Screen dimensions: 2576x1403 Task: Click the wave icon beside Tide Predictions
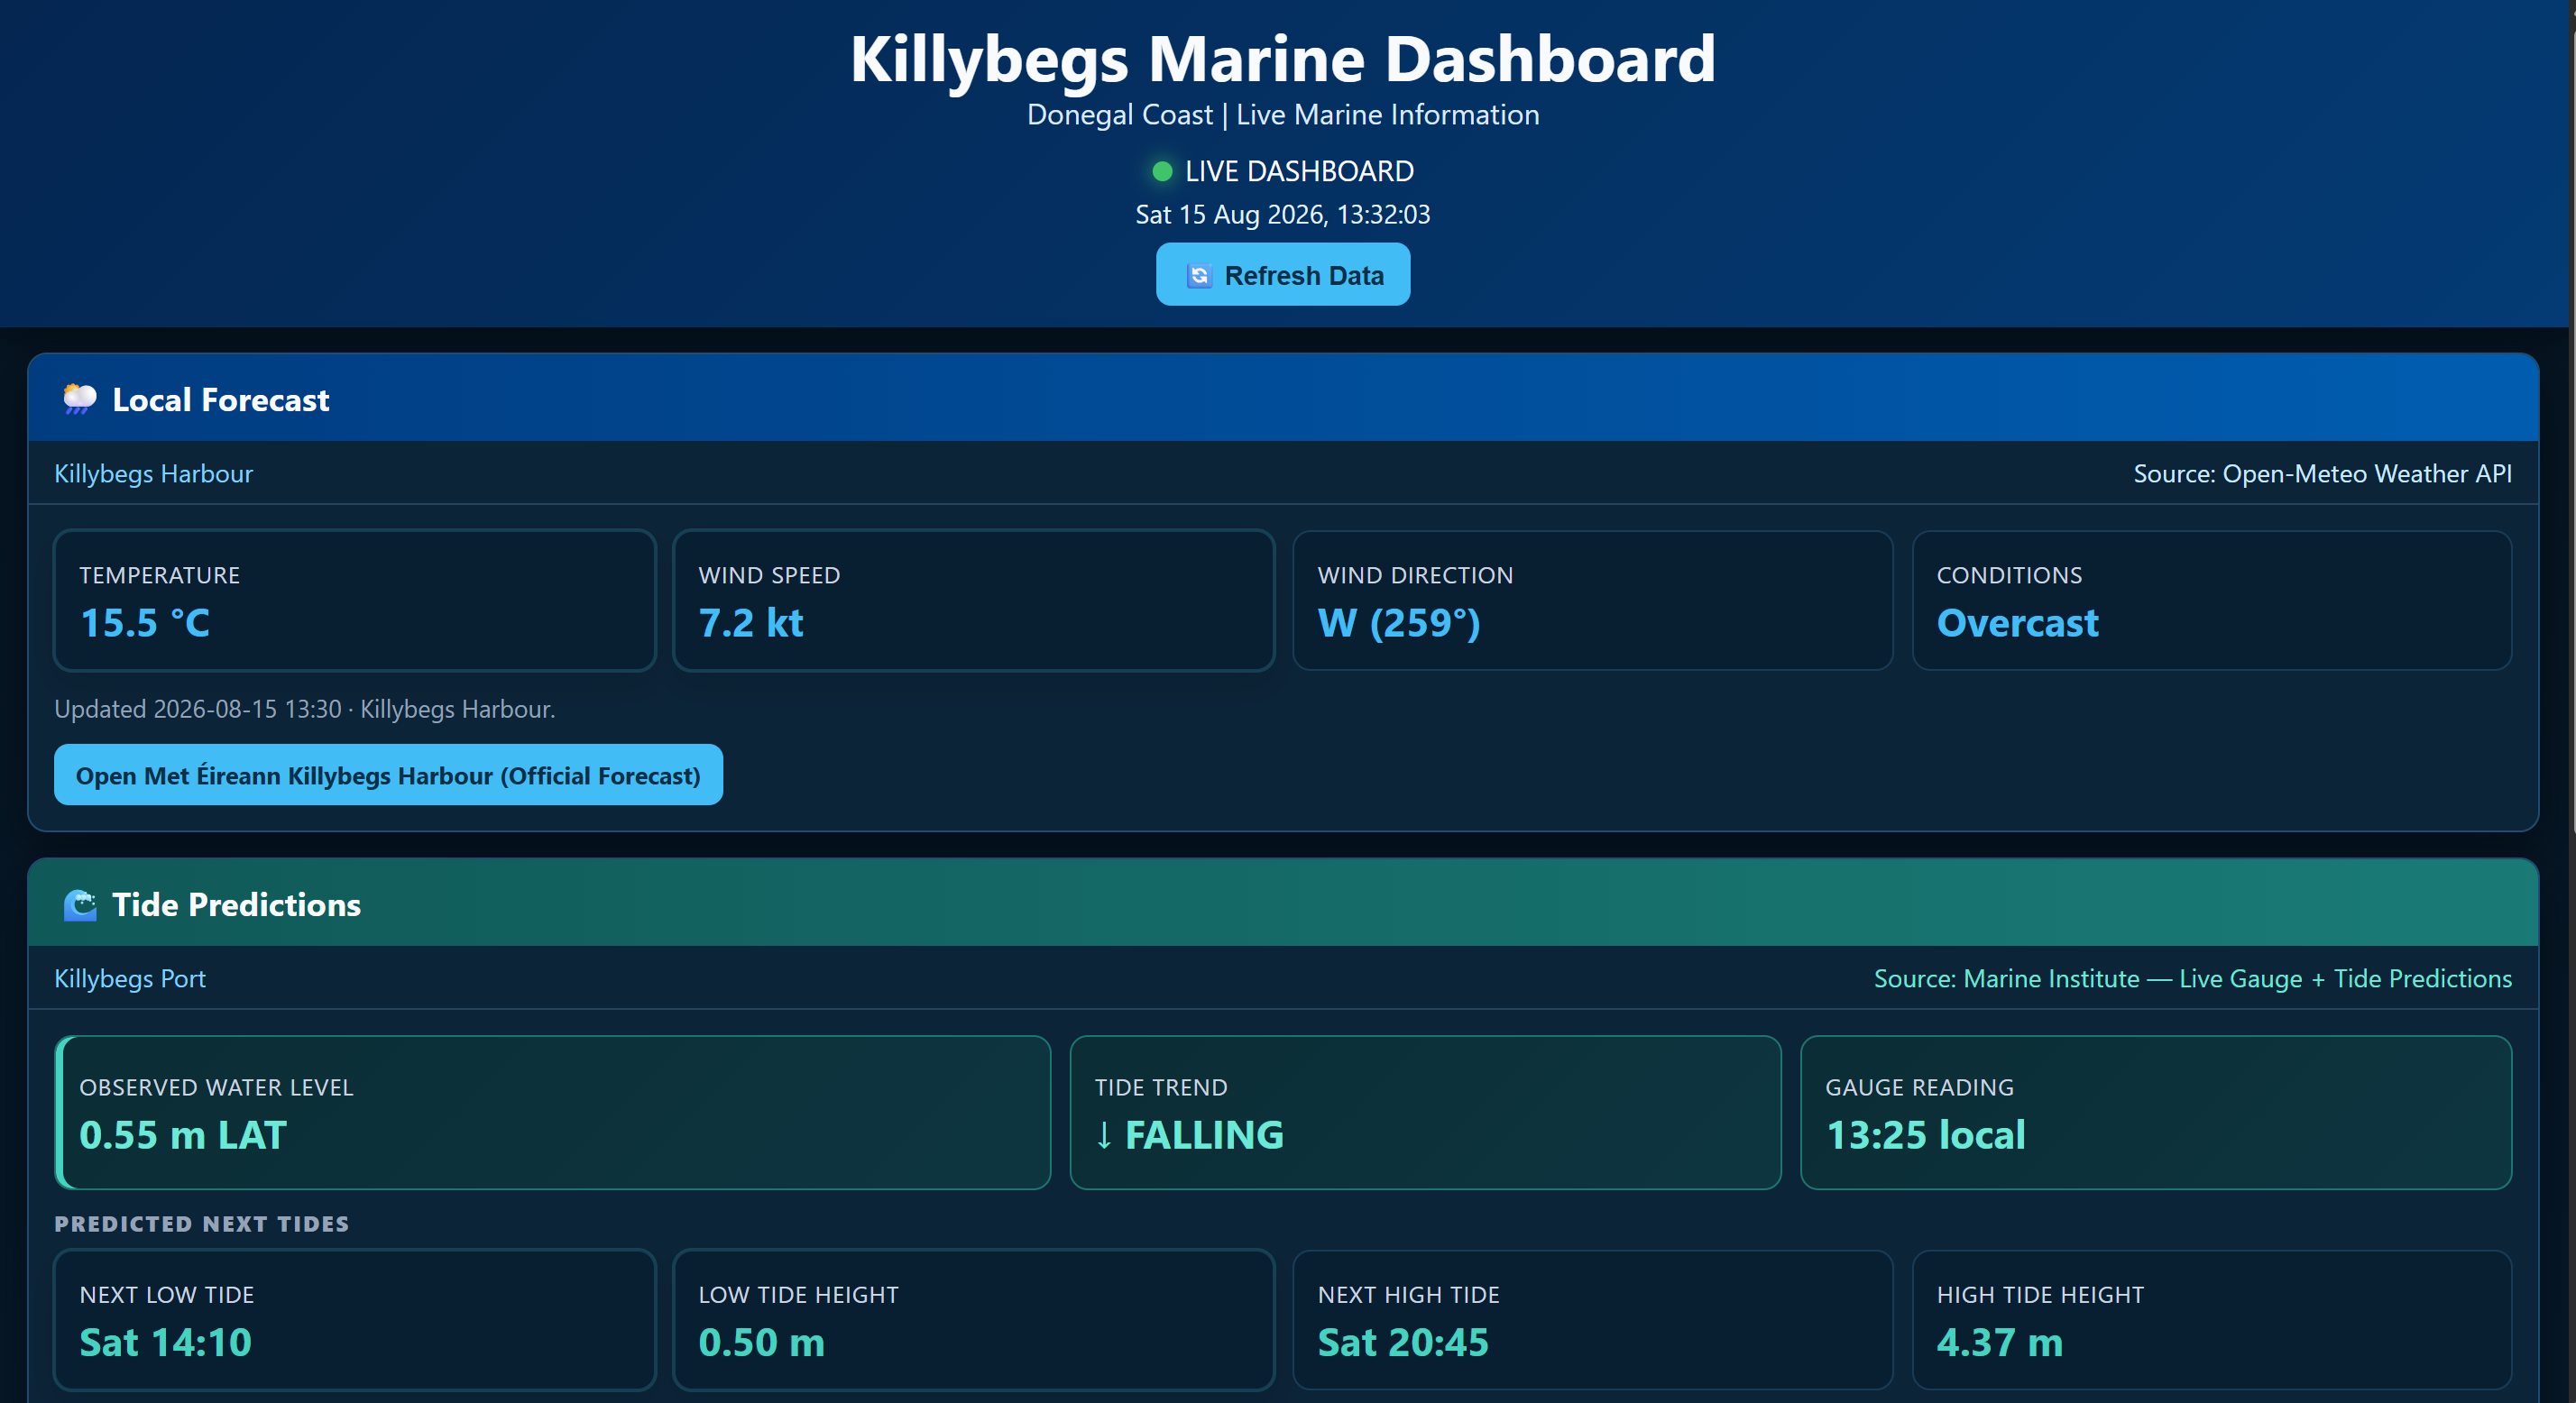[x=80, y=904]
